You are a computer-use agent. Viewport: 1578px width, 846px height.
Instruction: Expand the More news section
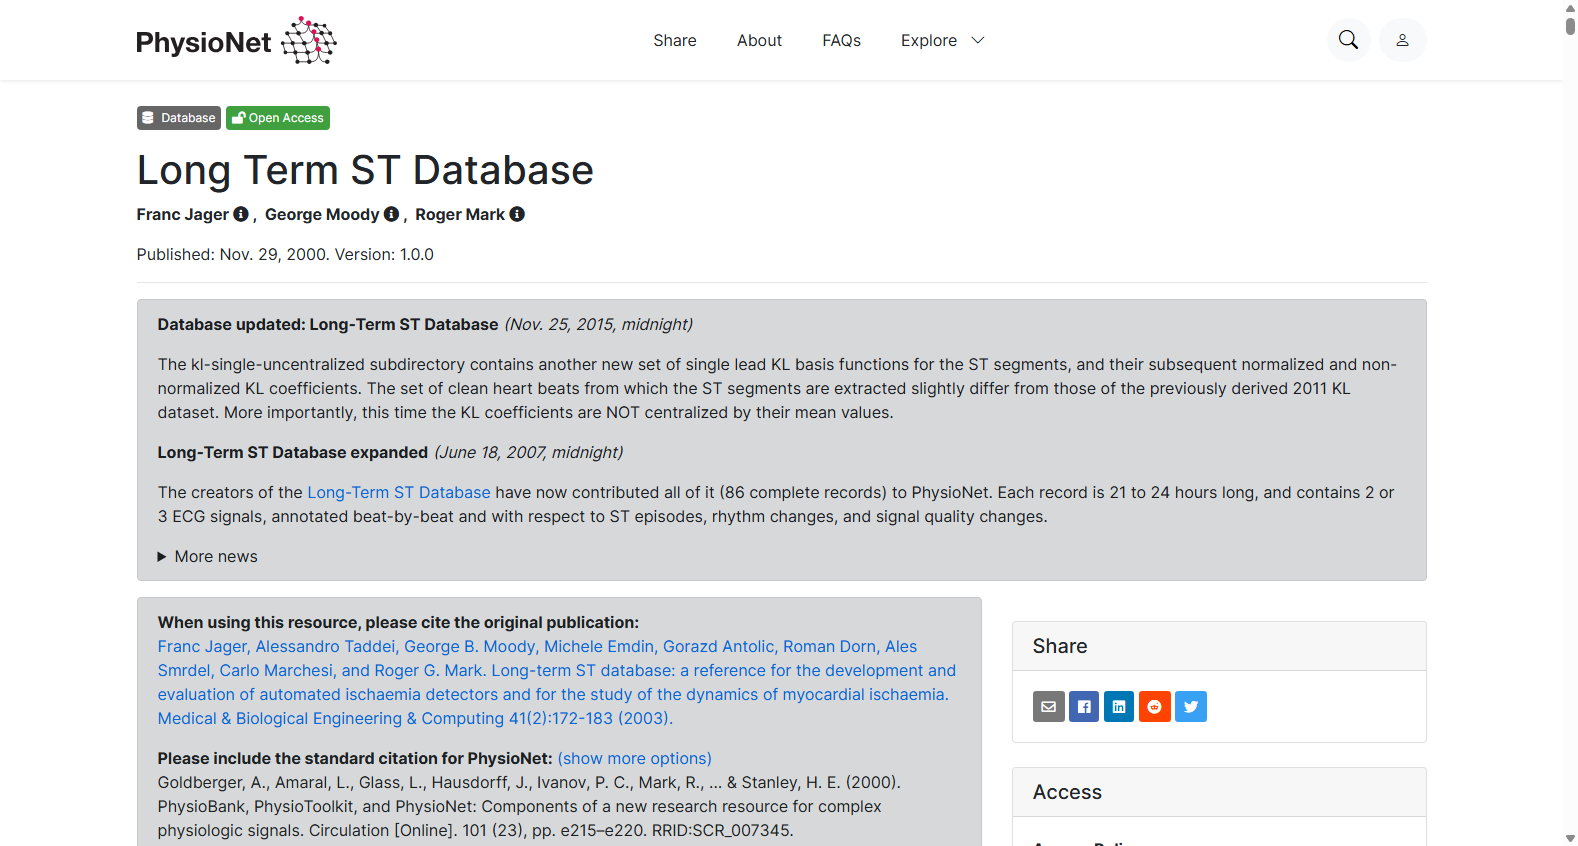207,557
